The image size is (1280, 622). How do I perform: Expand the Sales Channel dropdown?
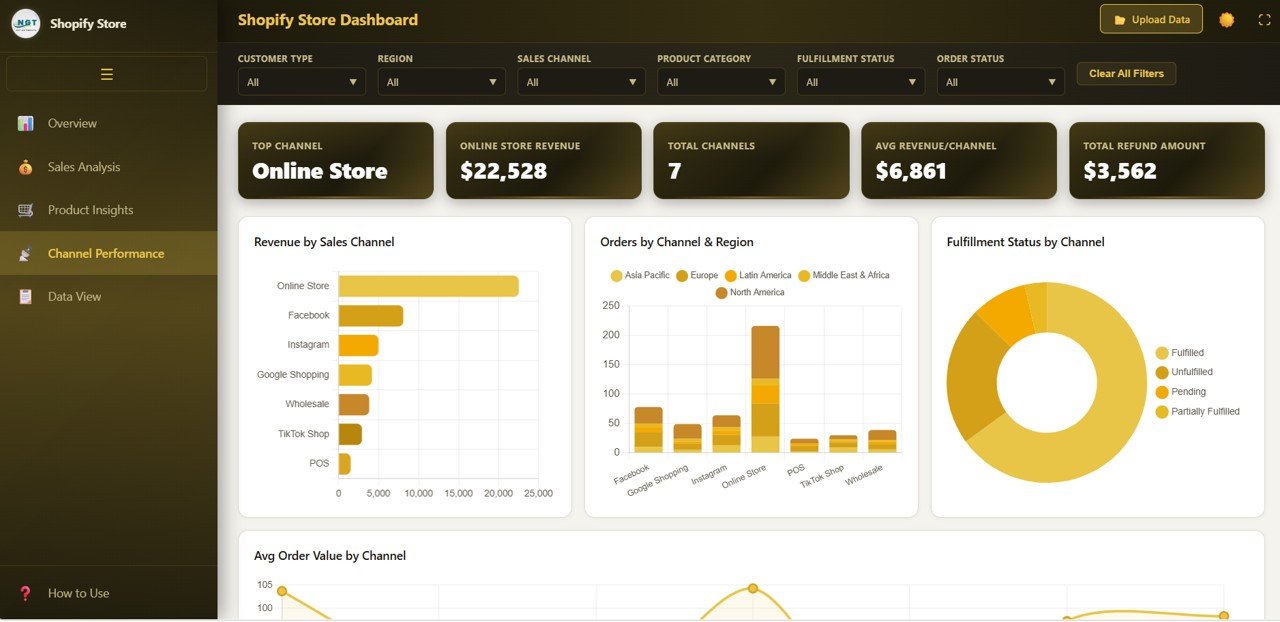[580, 81]
